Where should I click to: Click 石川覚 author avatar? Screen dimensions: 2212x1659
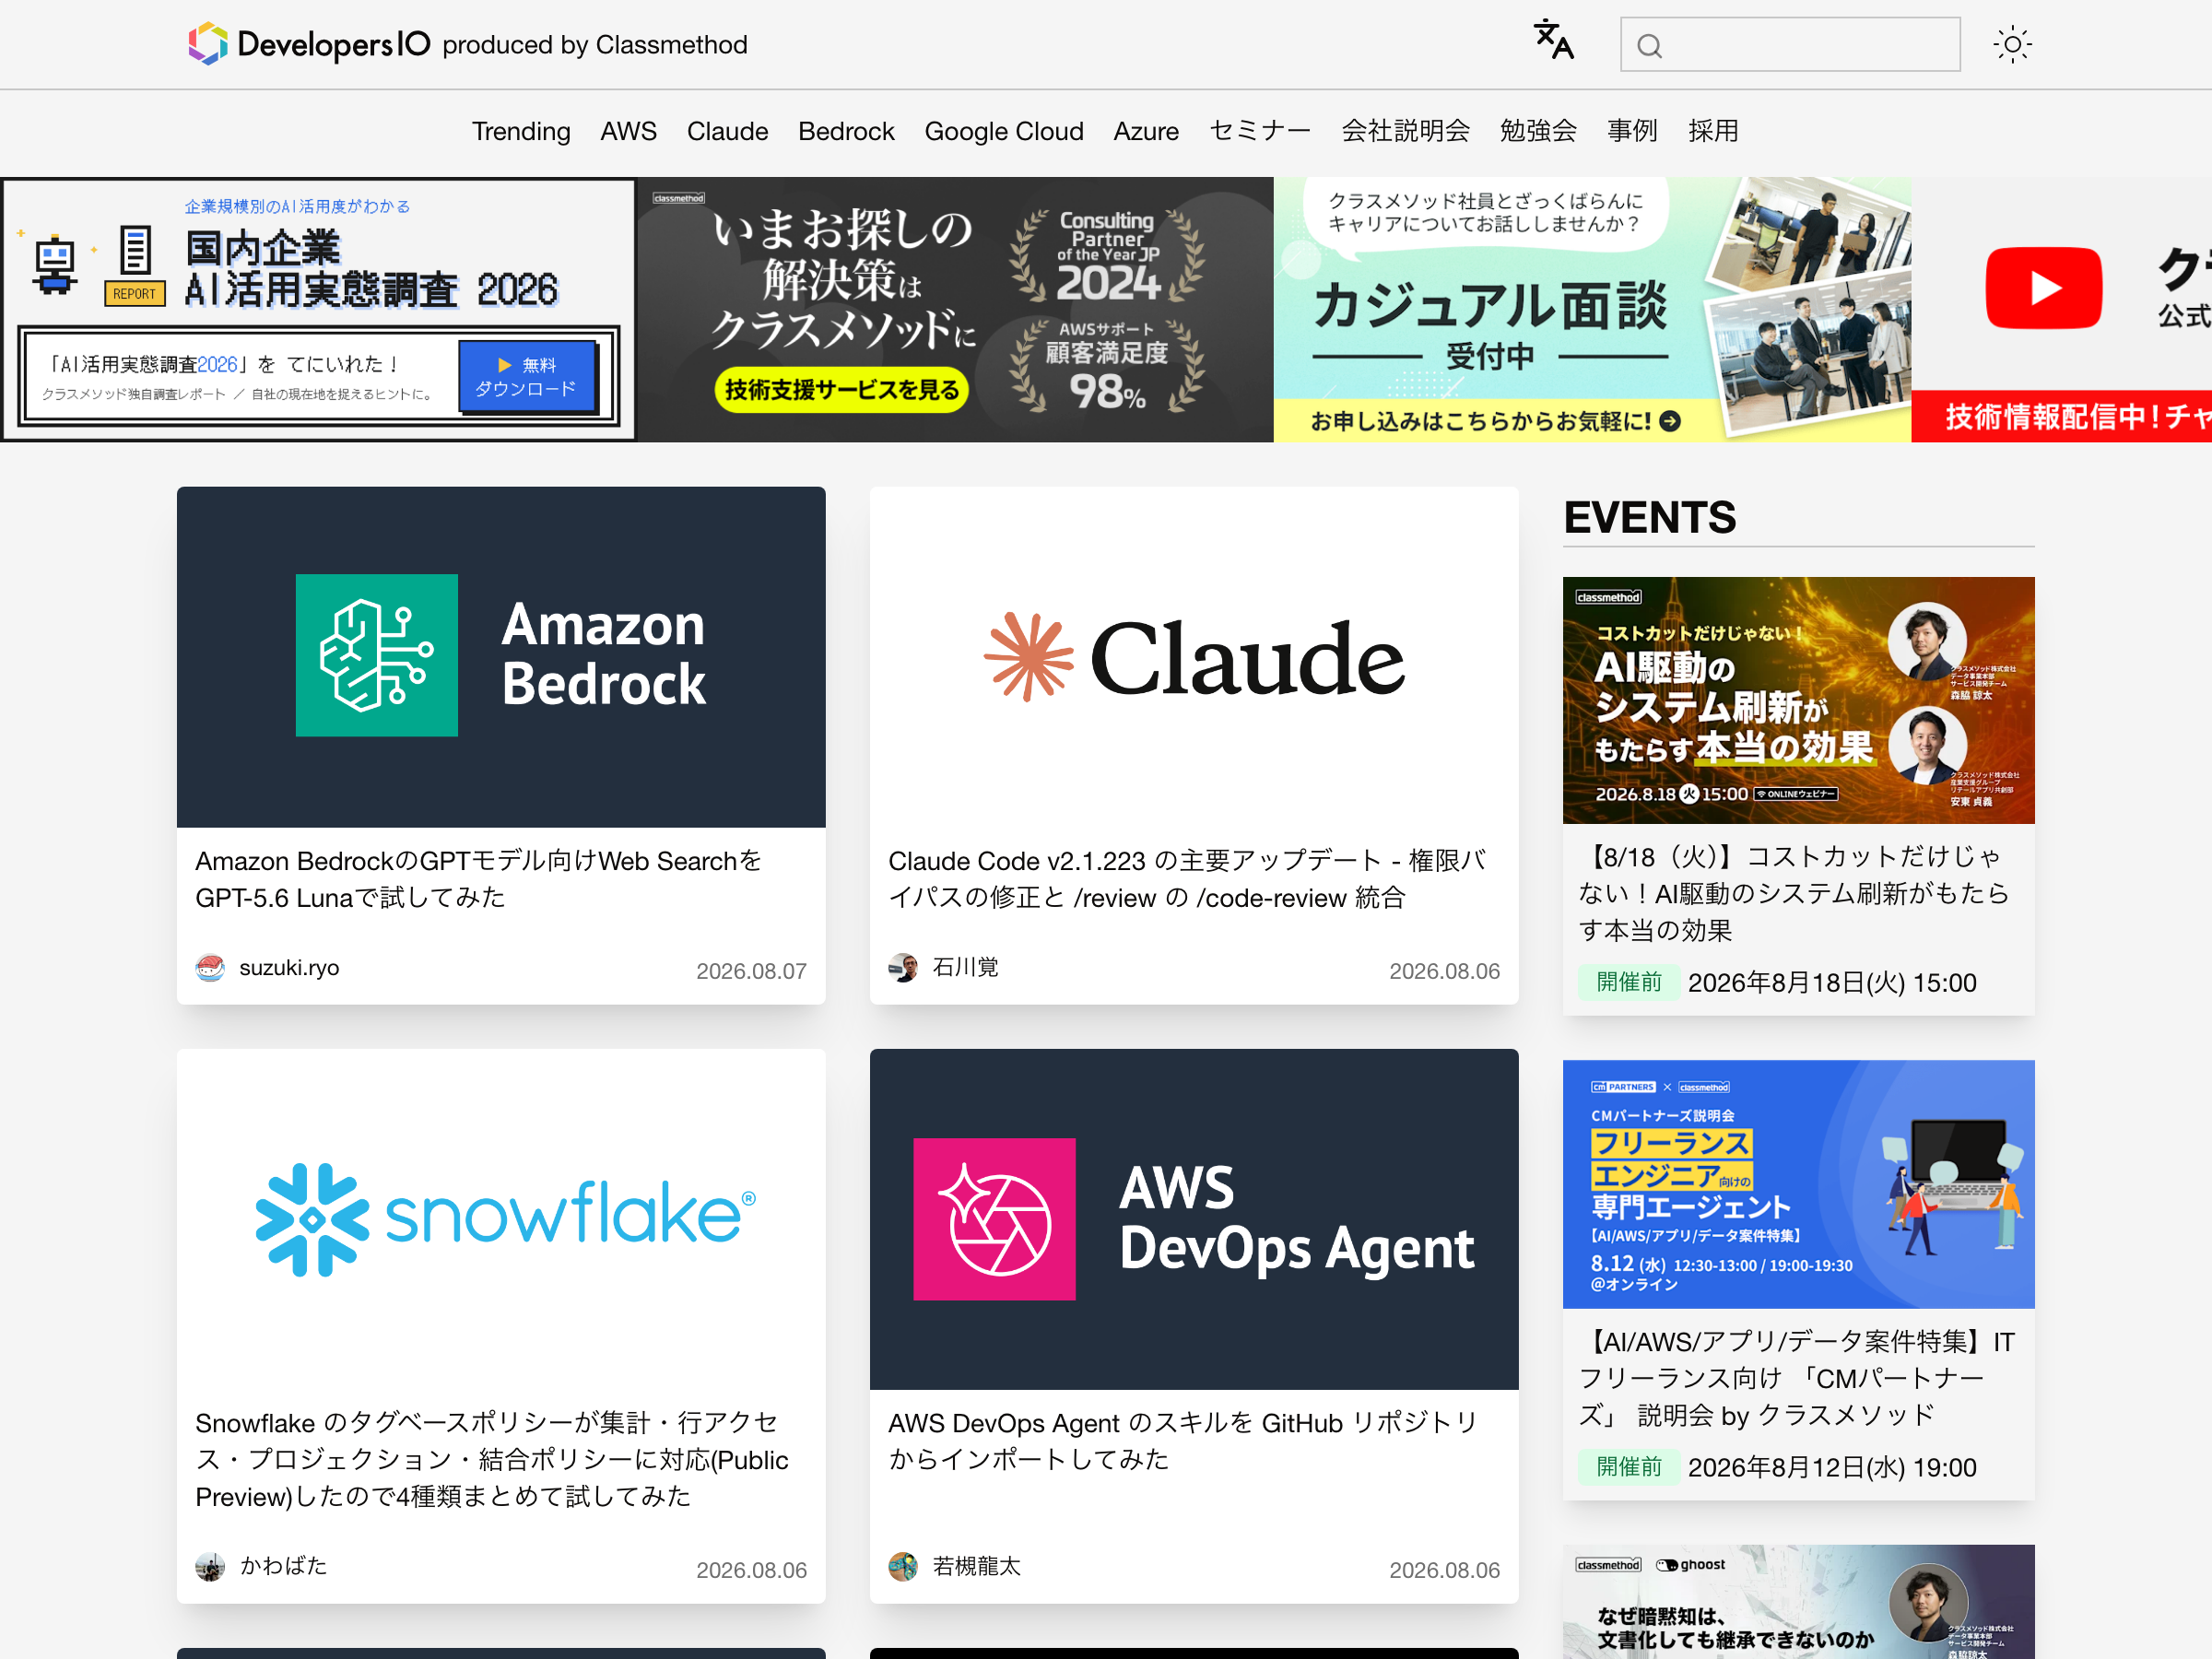[x=903, y=968]
